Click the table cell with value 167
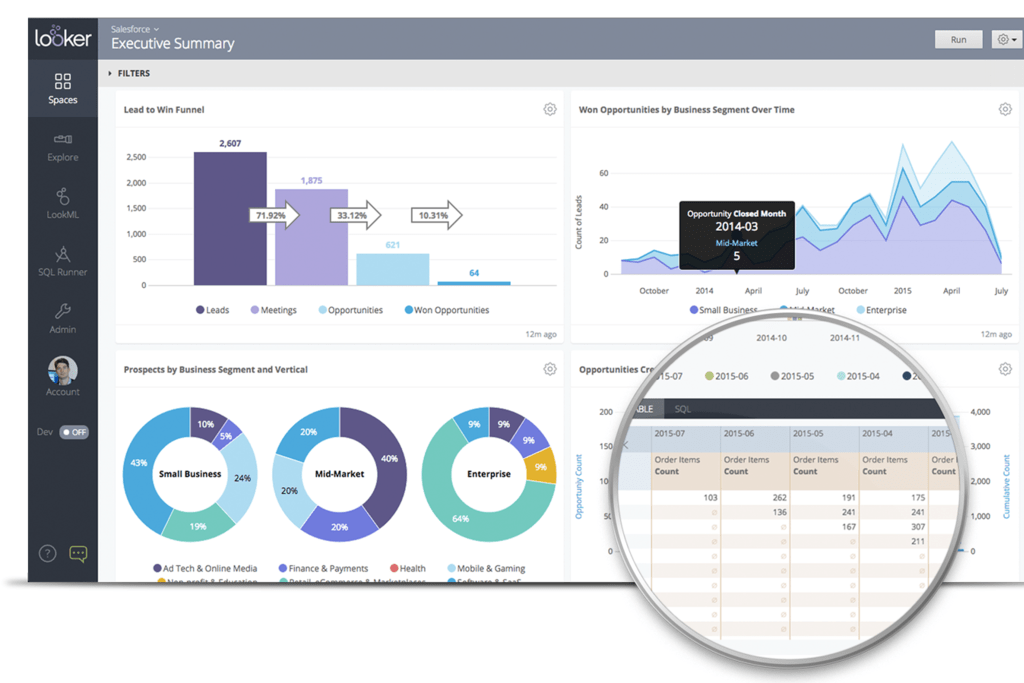Viewport: 1024px width, 683px height. (825, 526)
